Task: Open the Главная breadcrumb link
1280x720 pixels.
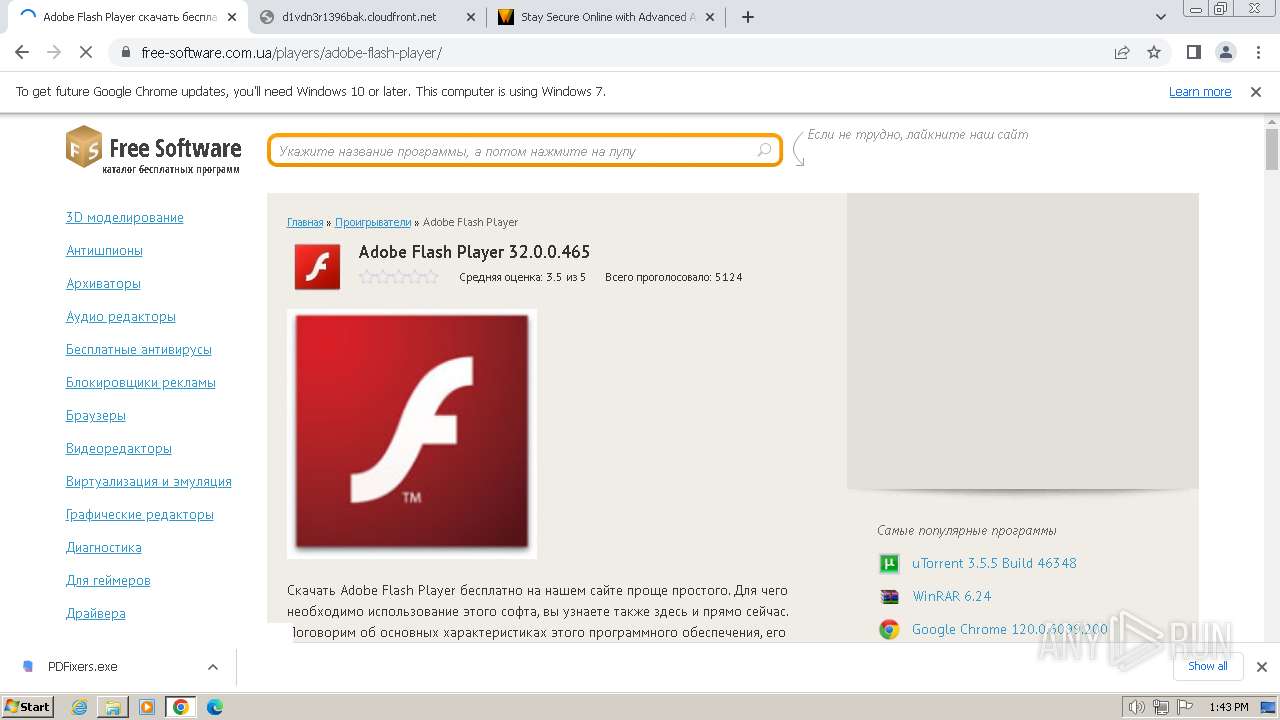Action: pos(305,222)
